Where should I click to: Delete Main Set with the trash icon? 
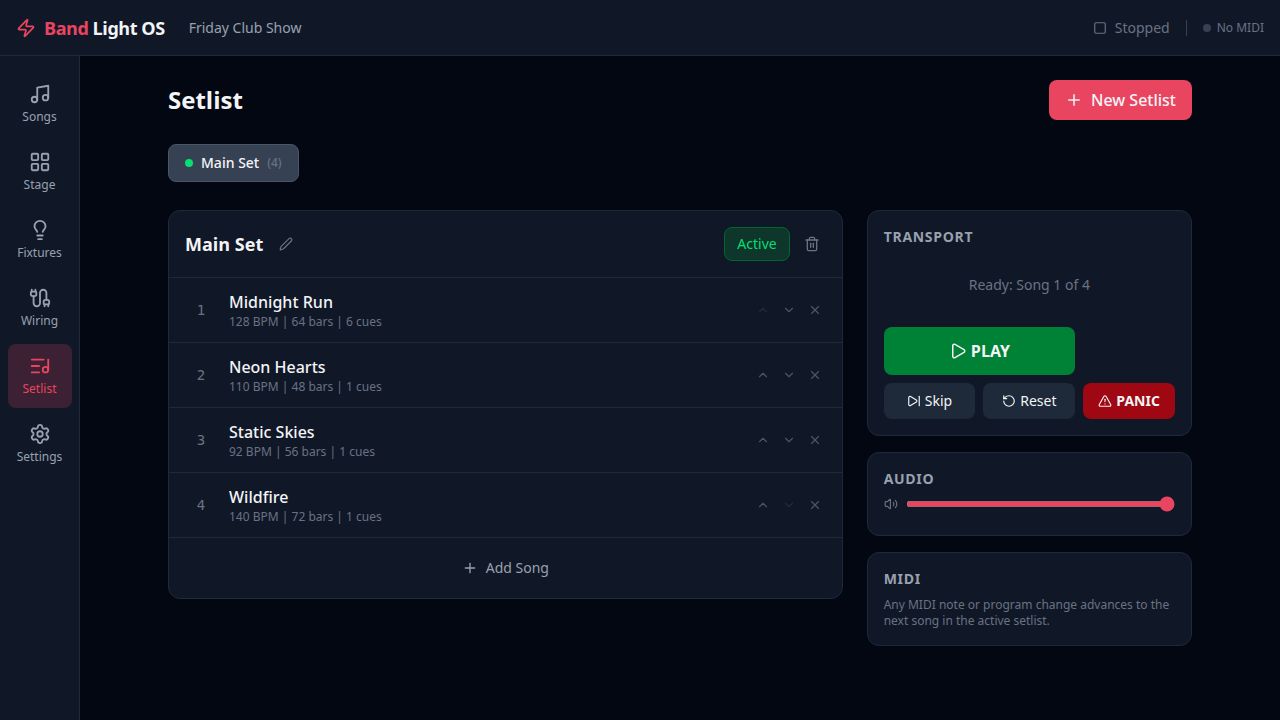coord(812,244)
